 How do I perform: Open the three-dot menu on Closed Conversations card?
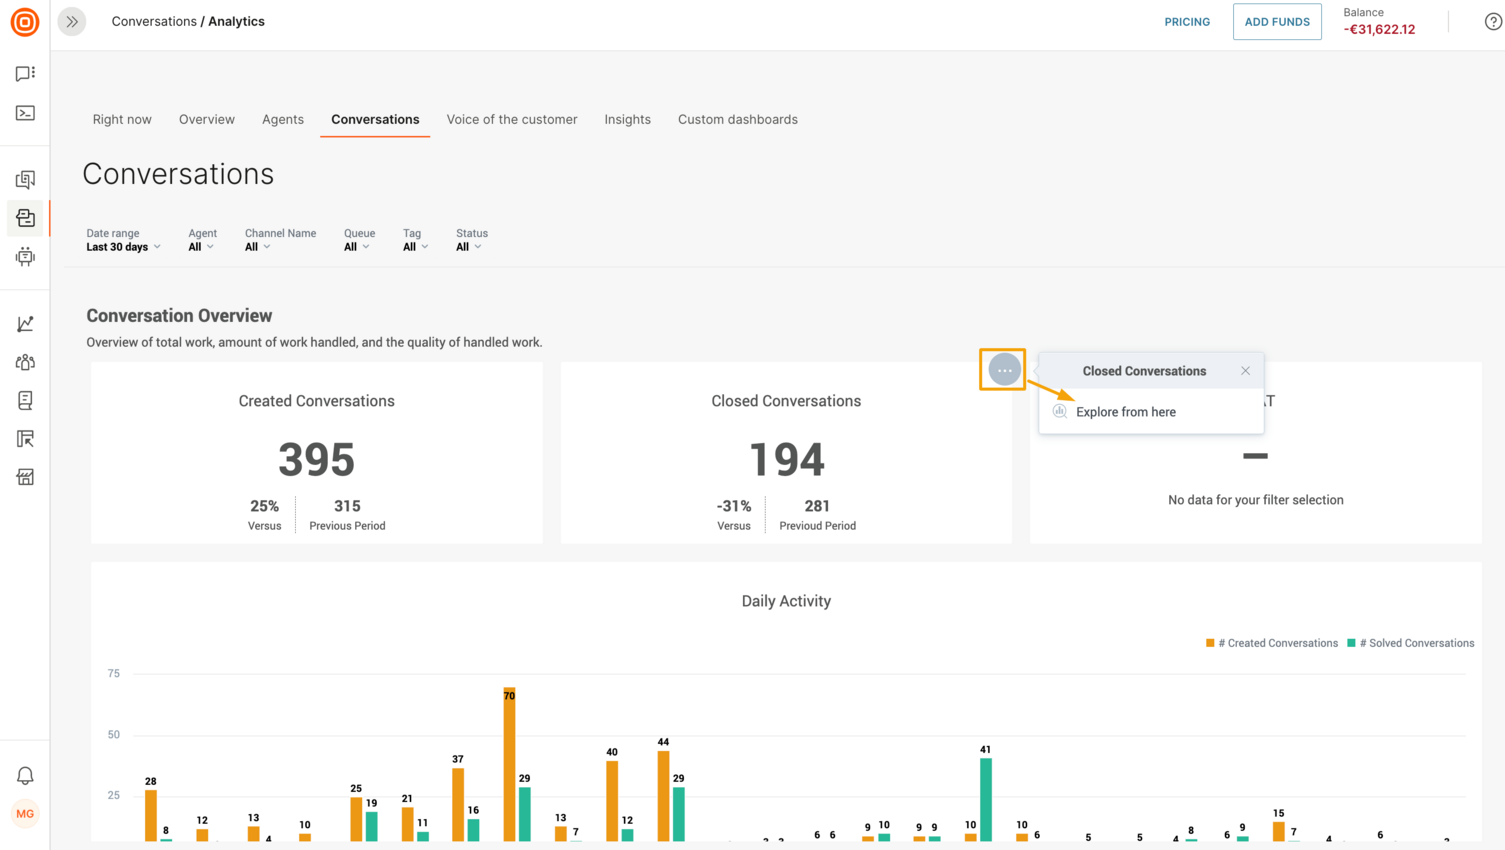coord(1003,369)
